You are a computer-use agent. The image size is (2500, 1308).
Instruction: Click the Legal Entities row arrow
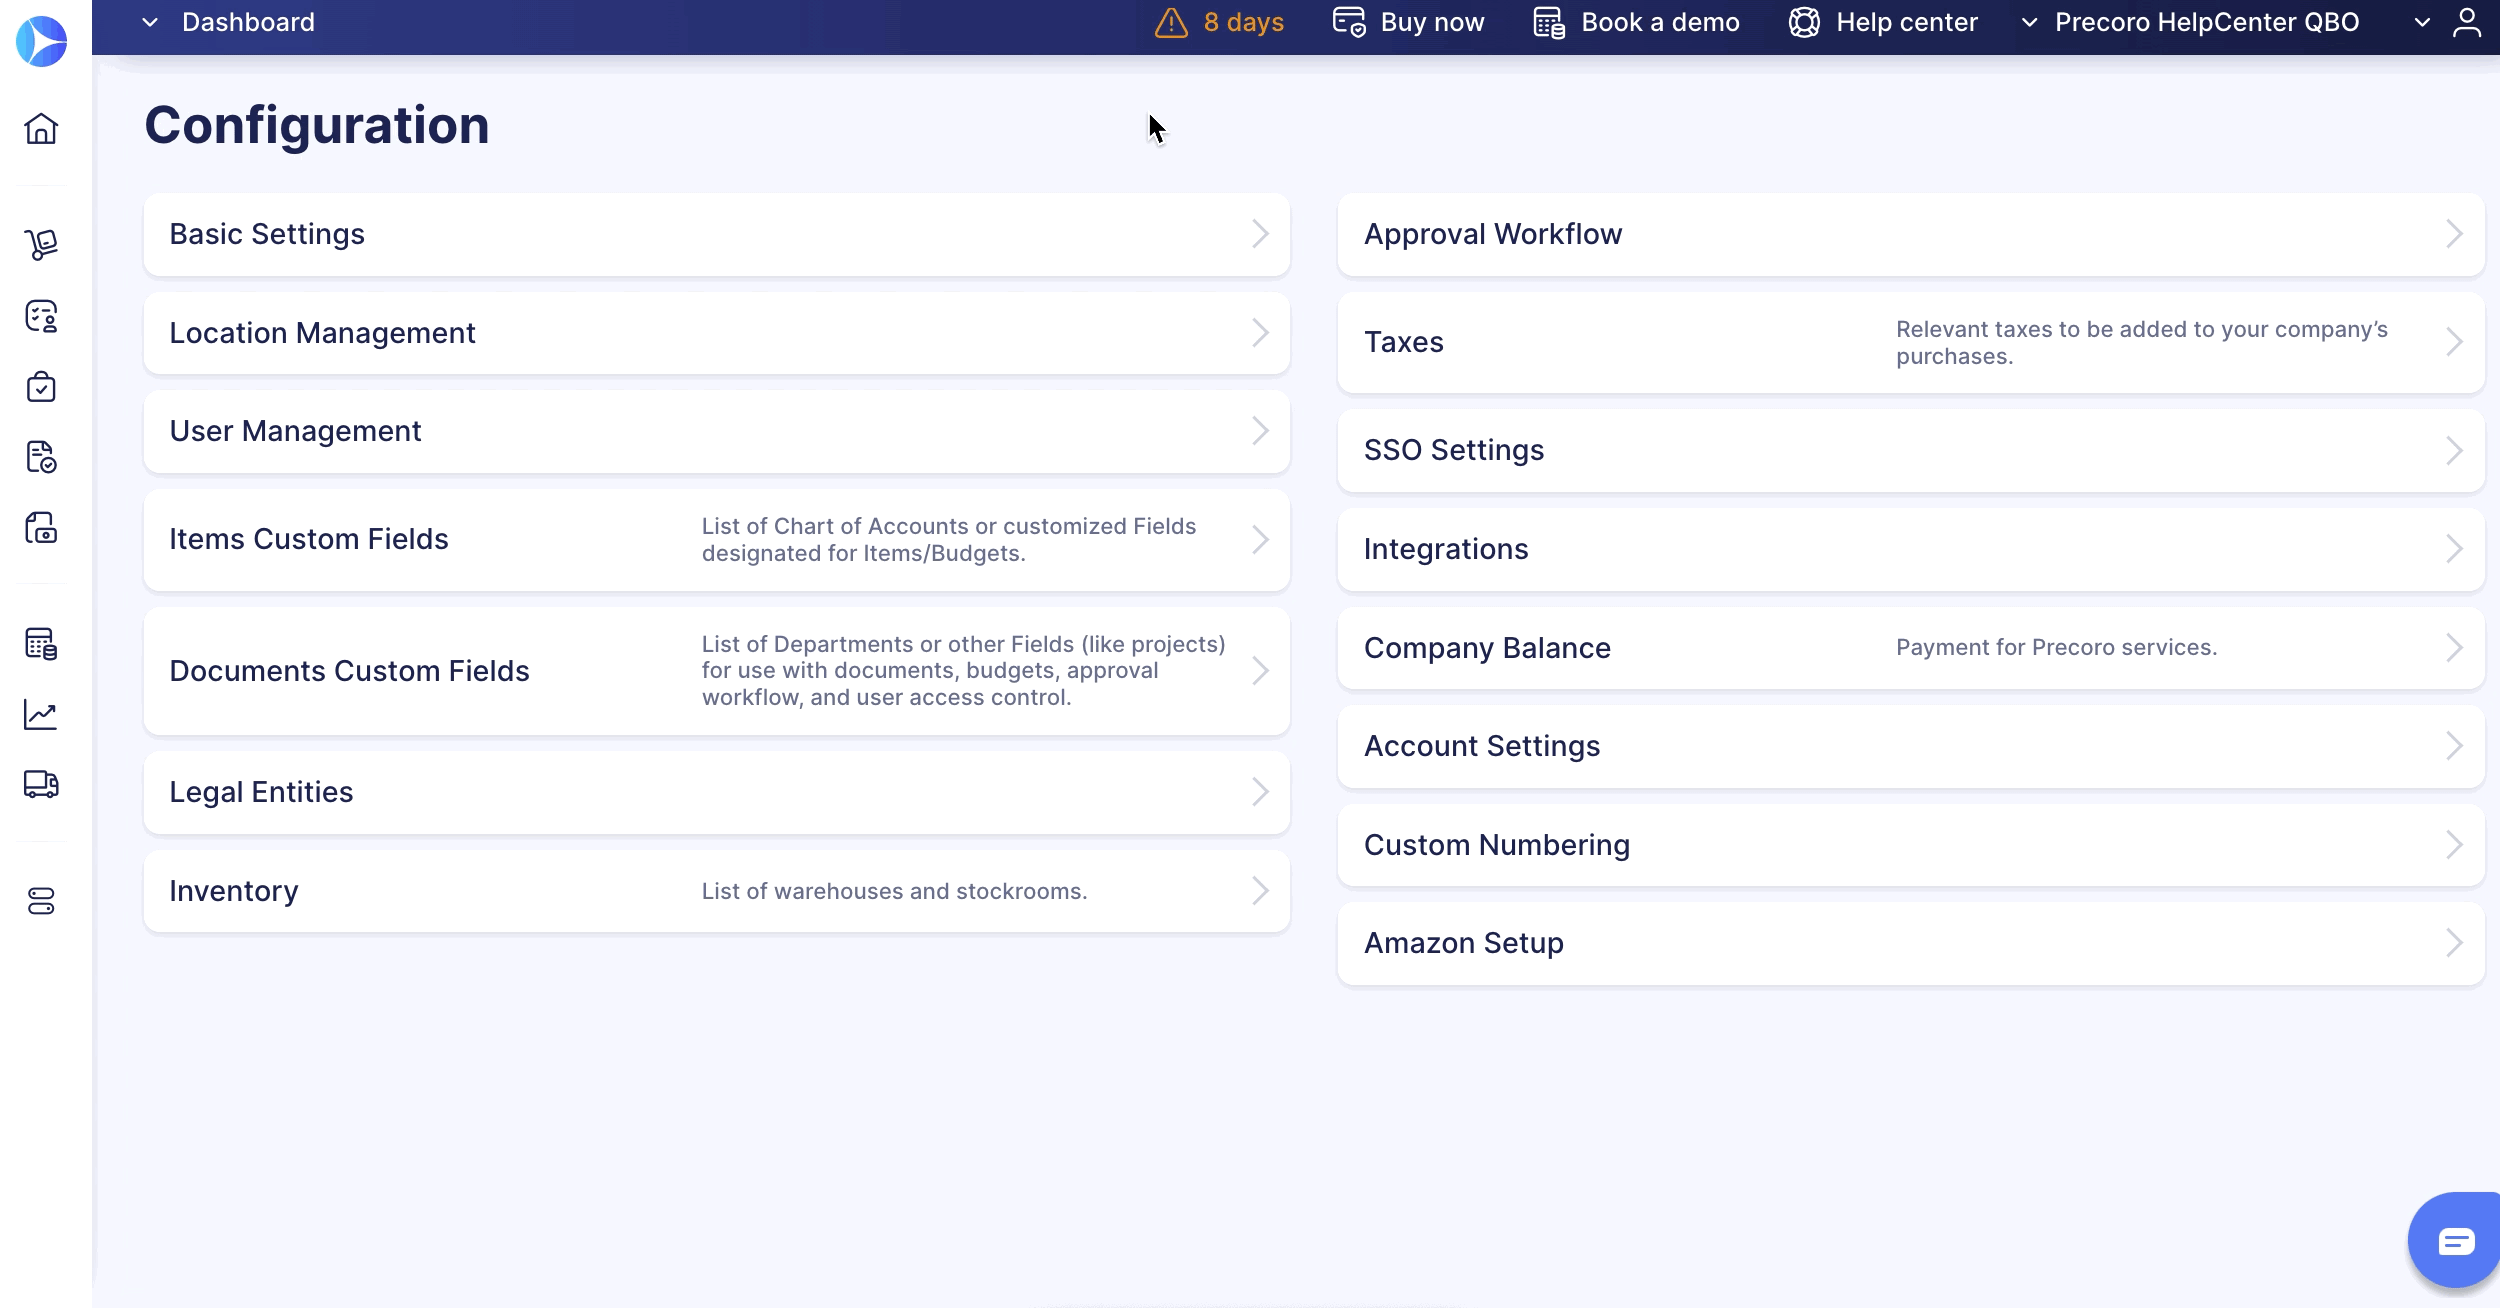(x=1260, y=792)
